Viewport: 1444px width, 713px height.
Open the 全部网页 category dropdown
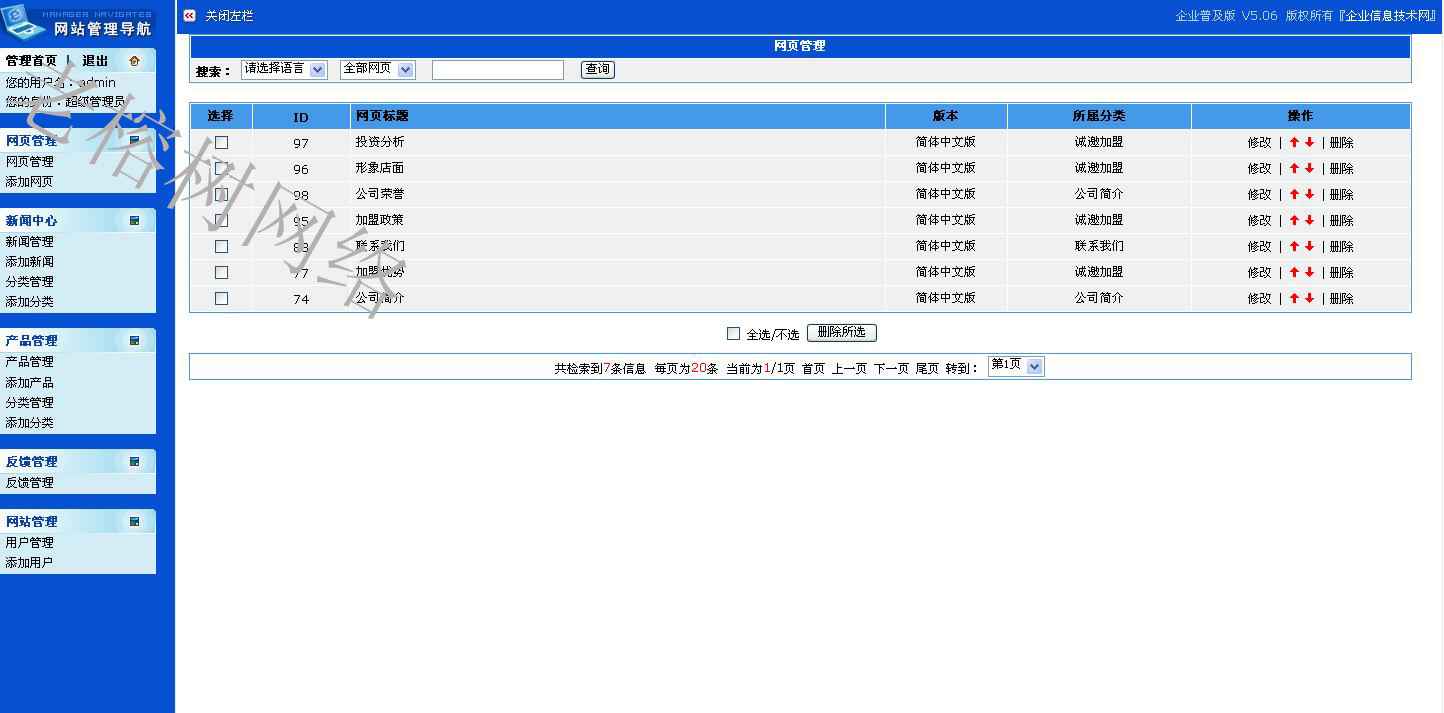(x=377, y=69)
